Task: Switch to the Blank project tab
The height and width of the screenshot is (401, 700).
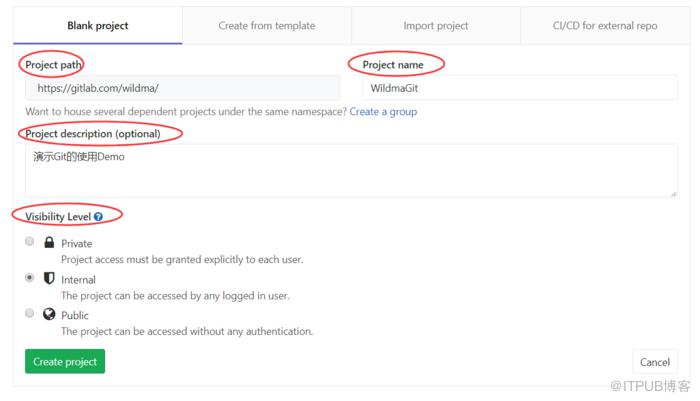Action: [98, 26]
